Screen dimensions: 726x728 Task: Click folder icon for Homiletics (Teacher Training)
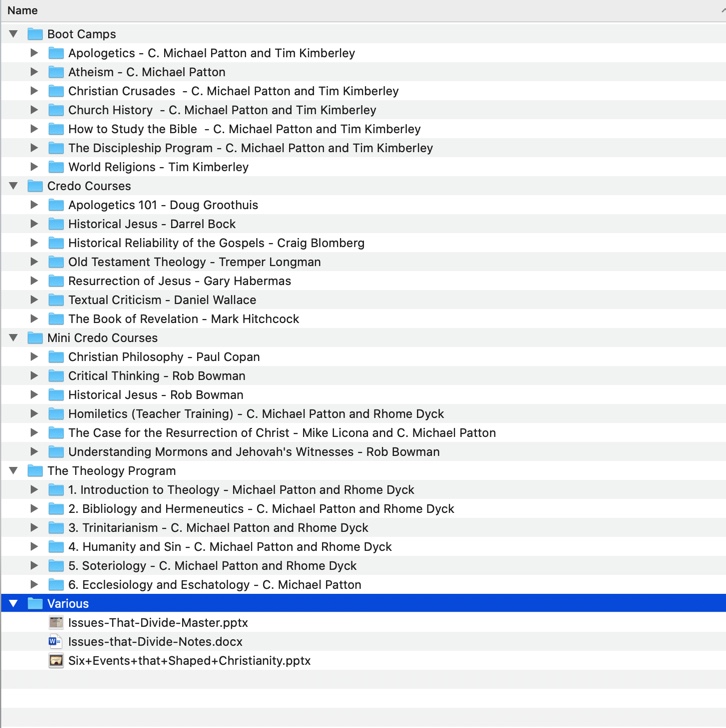56,413
